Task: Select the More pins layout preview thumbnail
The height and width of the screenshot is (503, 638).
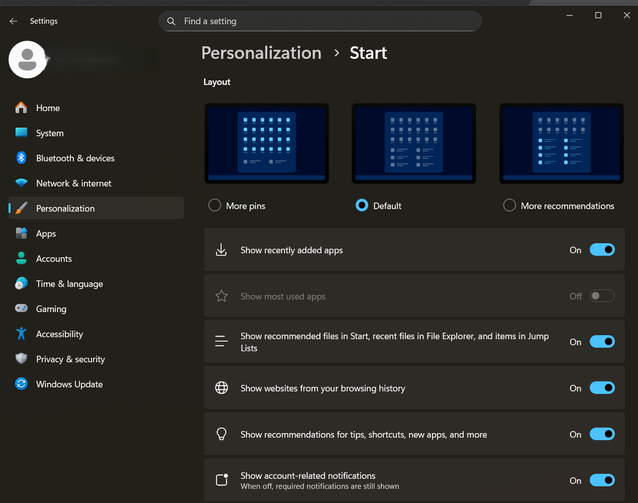Action: point(267,143)
